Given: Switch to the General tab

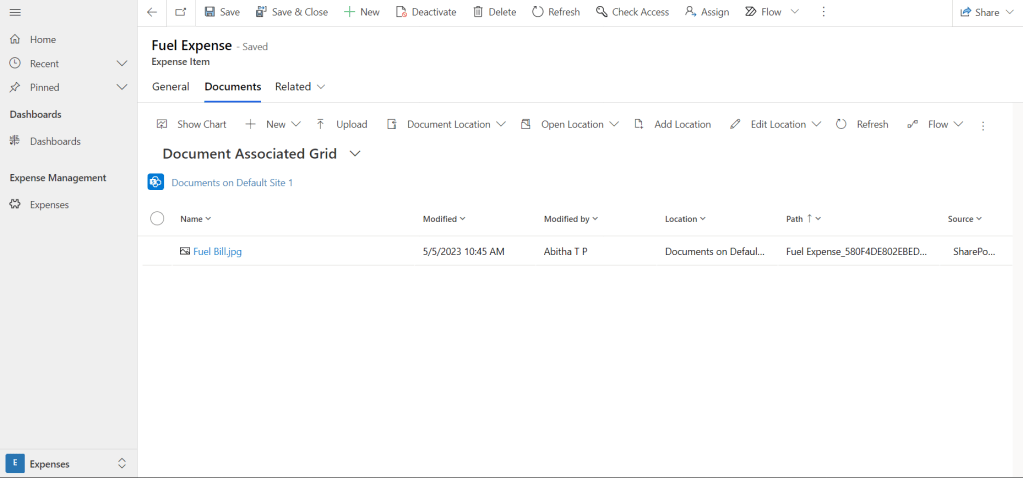Looking at the screenshot, I should click(x=170, y=87).
